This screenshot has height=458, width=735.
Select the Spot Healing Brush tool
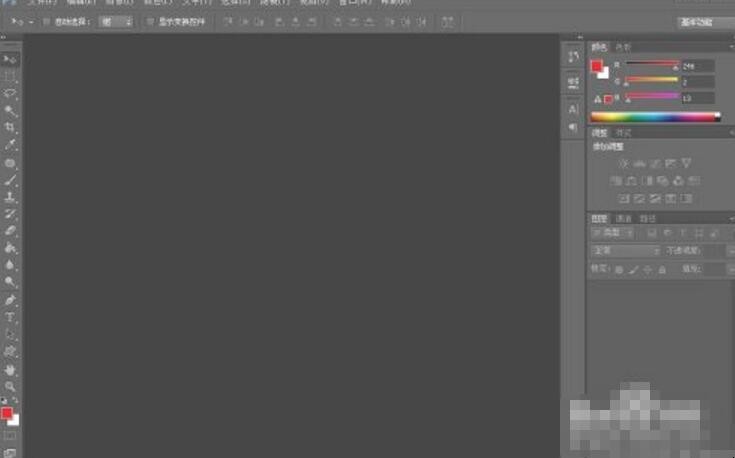pyautogui.click(x=10, y=163)
